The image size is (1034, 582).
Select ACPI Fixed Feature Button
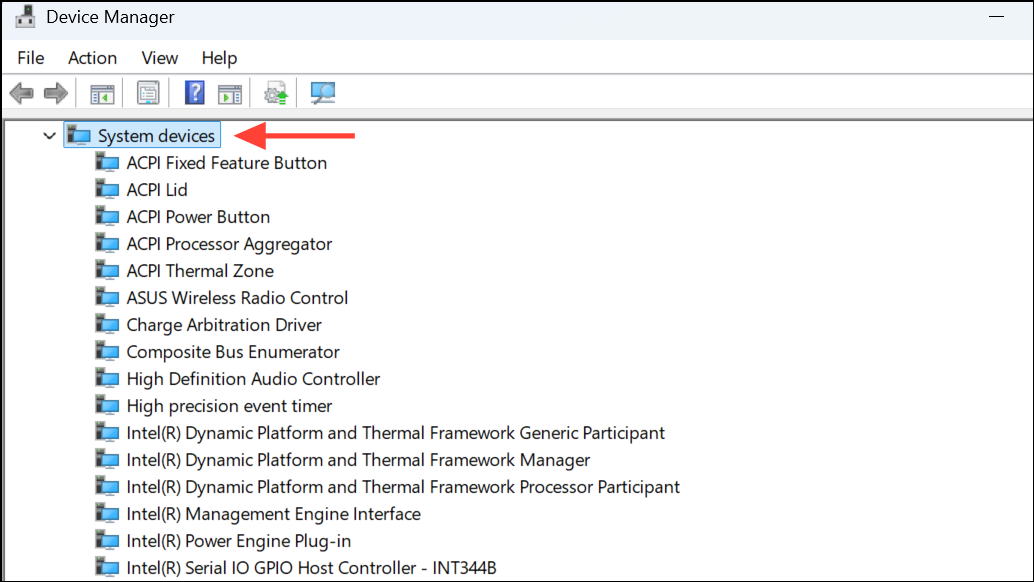227,163
